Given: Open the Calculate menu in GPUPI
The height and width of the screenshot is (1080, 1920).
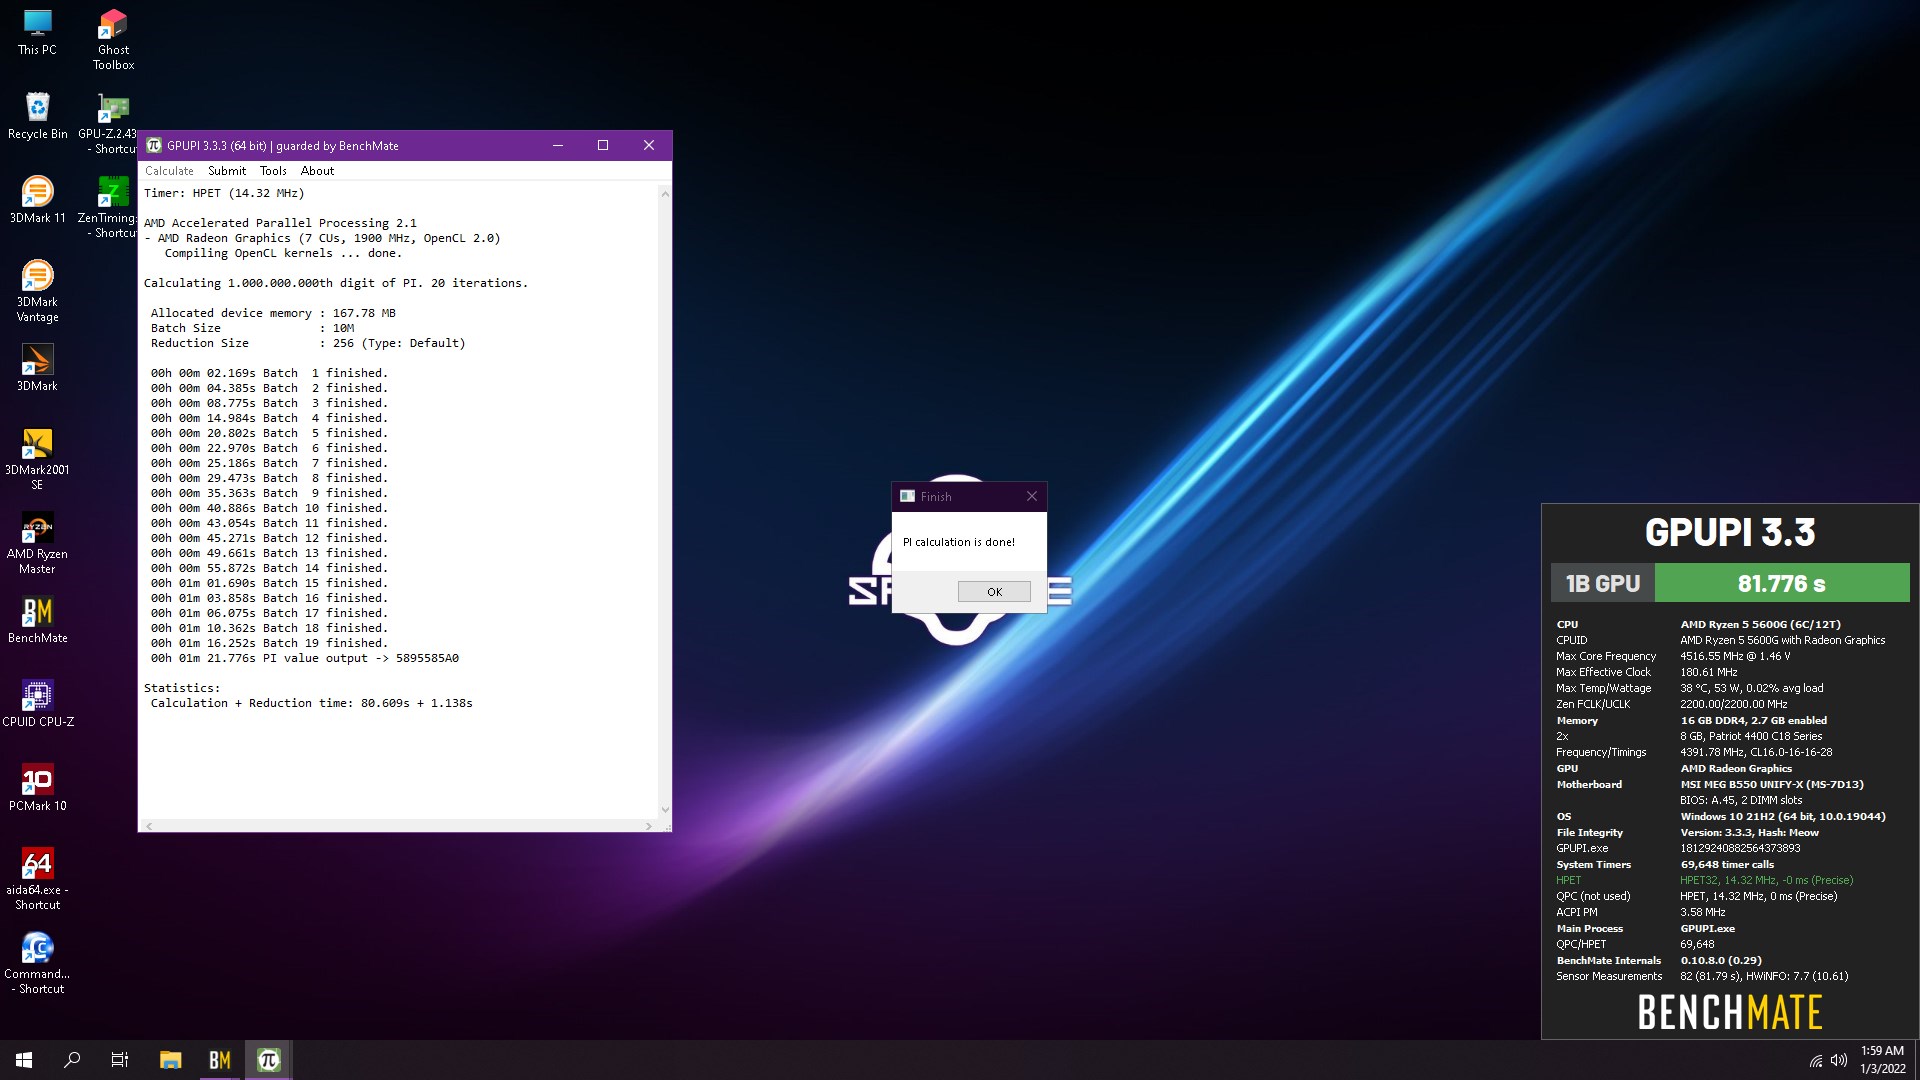Looking at the screenshot, I should pos(169,171).
